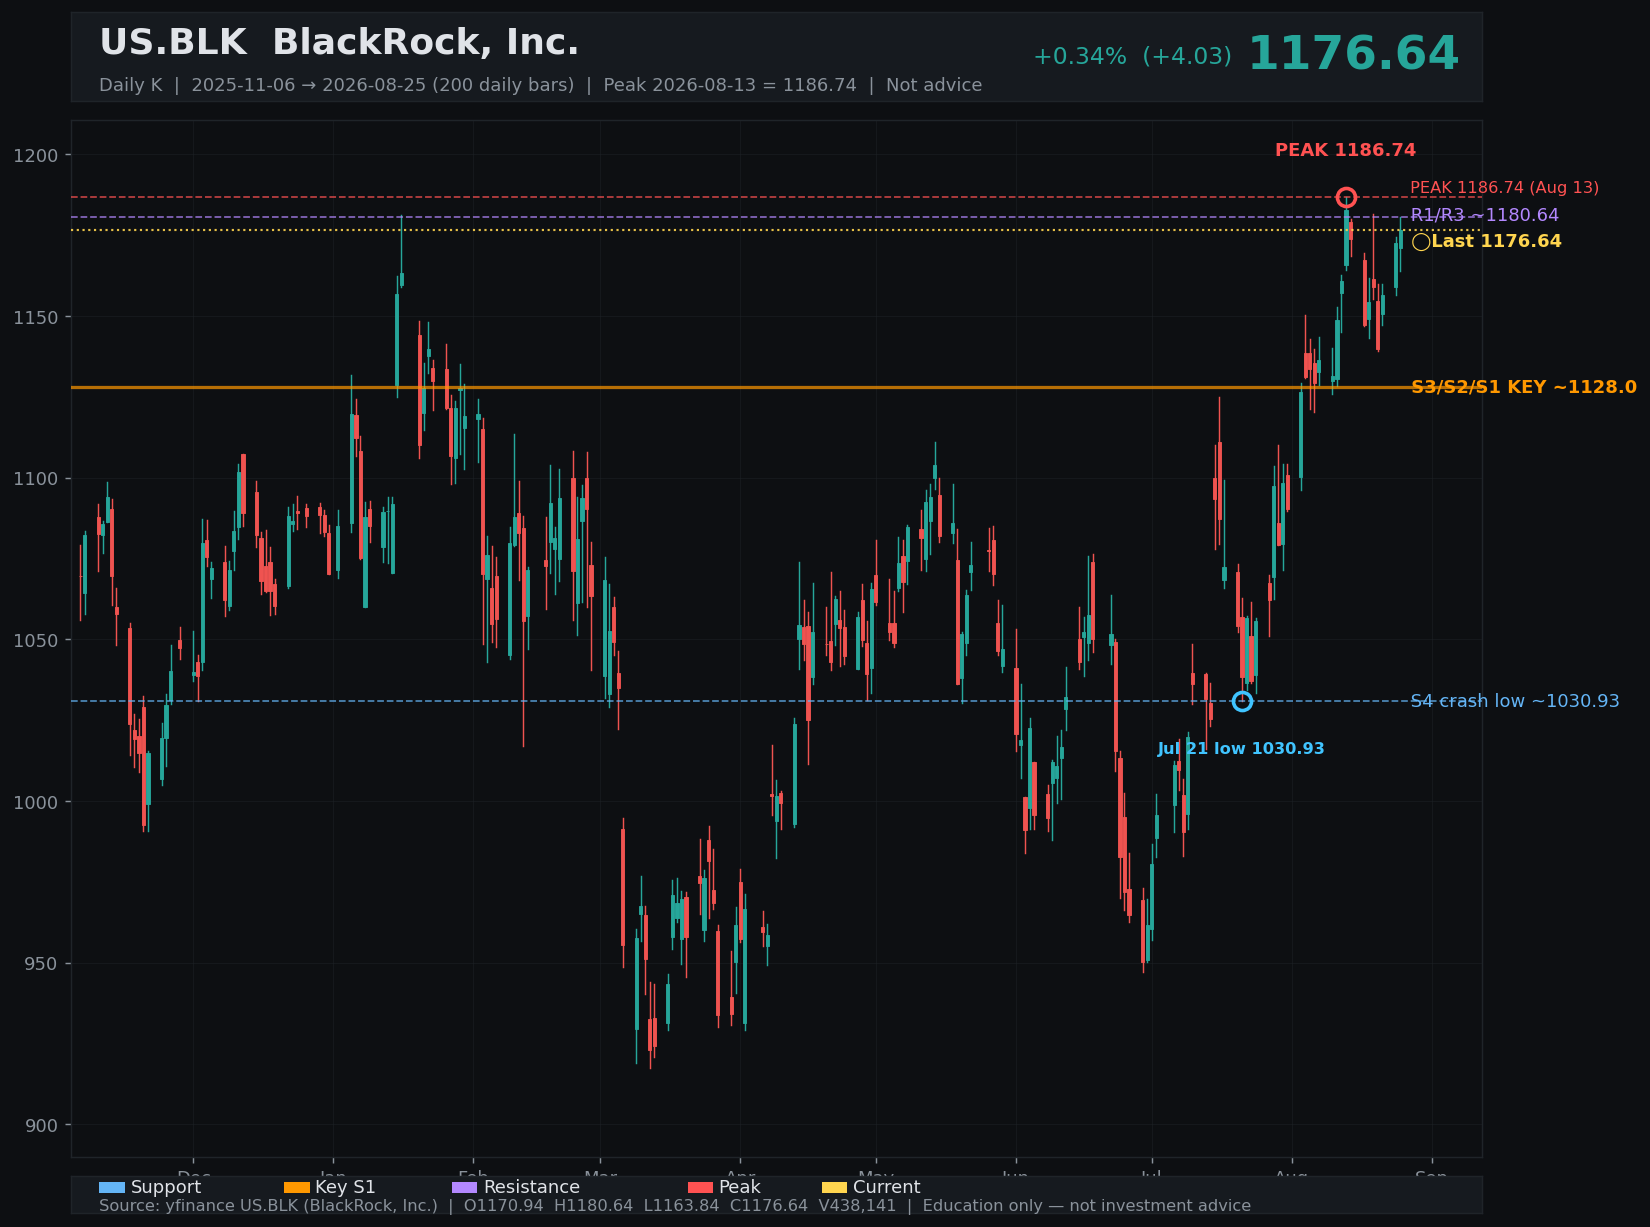Click the blue circle marker at the Jul 21 low
The width and height of the screenshot is (1650, 1227).
coord(1242,701)
